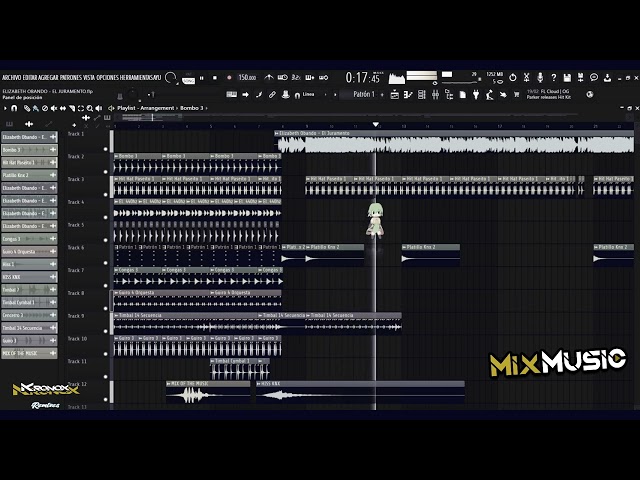Open the playlist menu arrow
The height and width of the screenshot is (480, 640).
click(5, 108)
